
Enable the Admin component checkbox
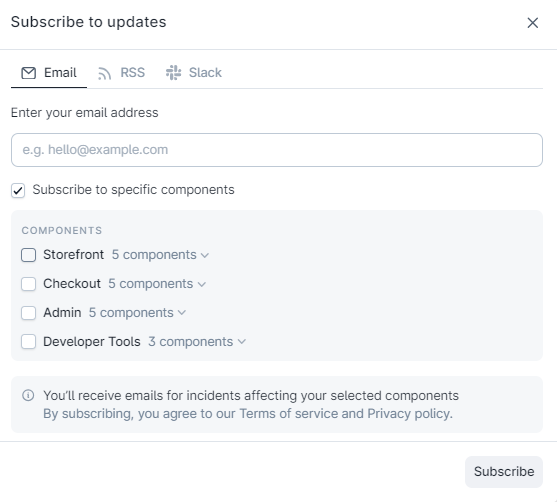click(28, 313)
